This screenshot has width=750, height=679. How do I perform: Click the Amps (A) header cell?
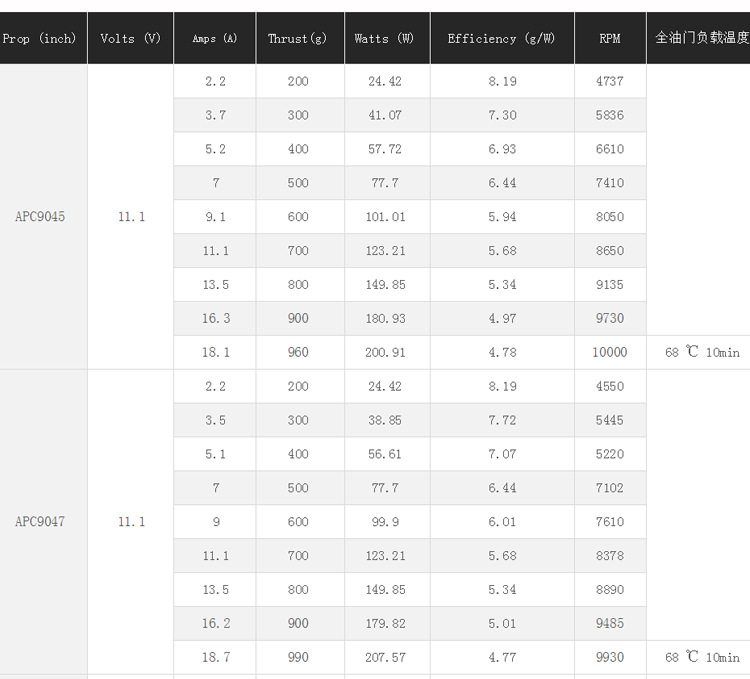[x=215, y=39]
